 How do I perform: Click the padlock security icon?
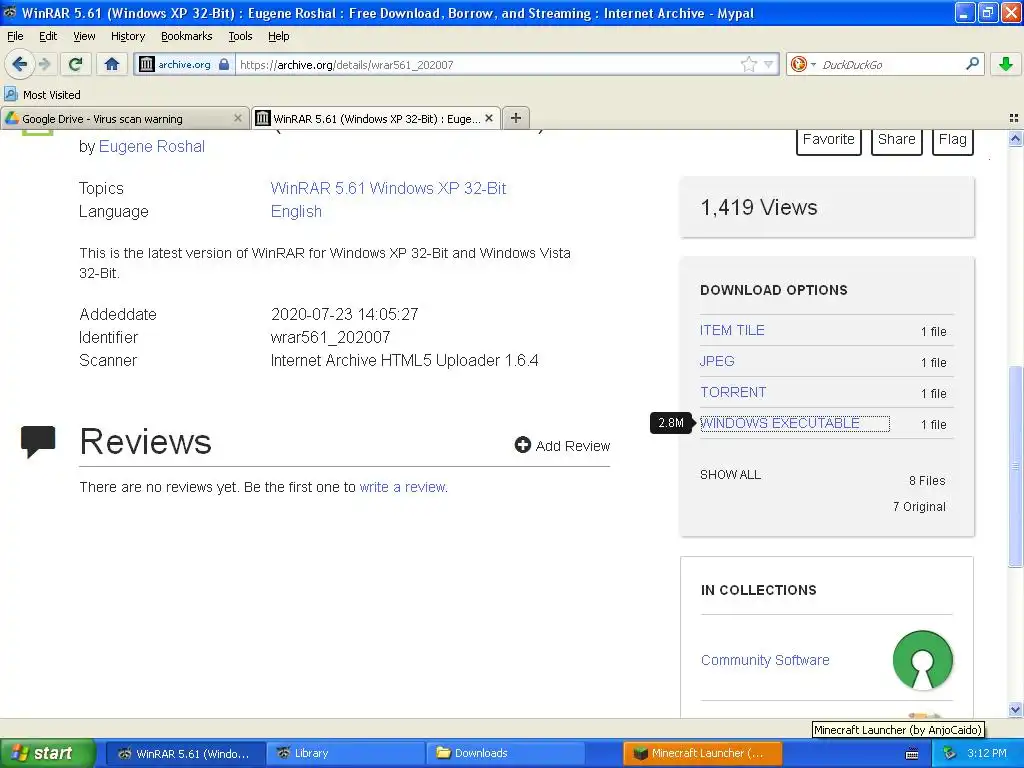(224, 64)
